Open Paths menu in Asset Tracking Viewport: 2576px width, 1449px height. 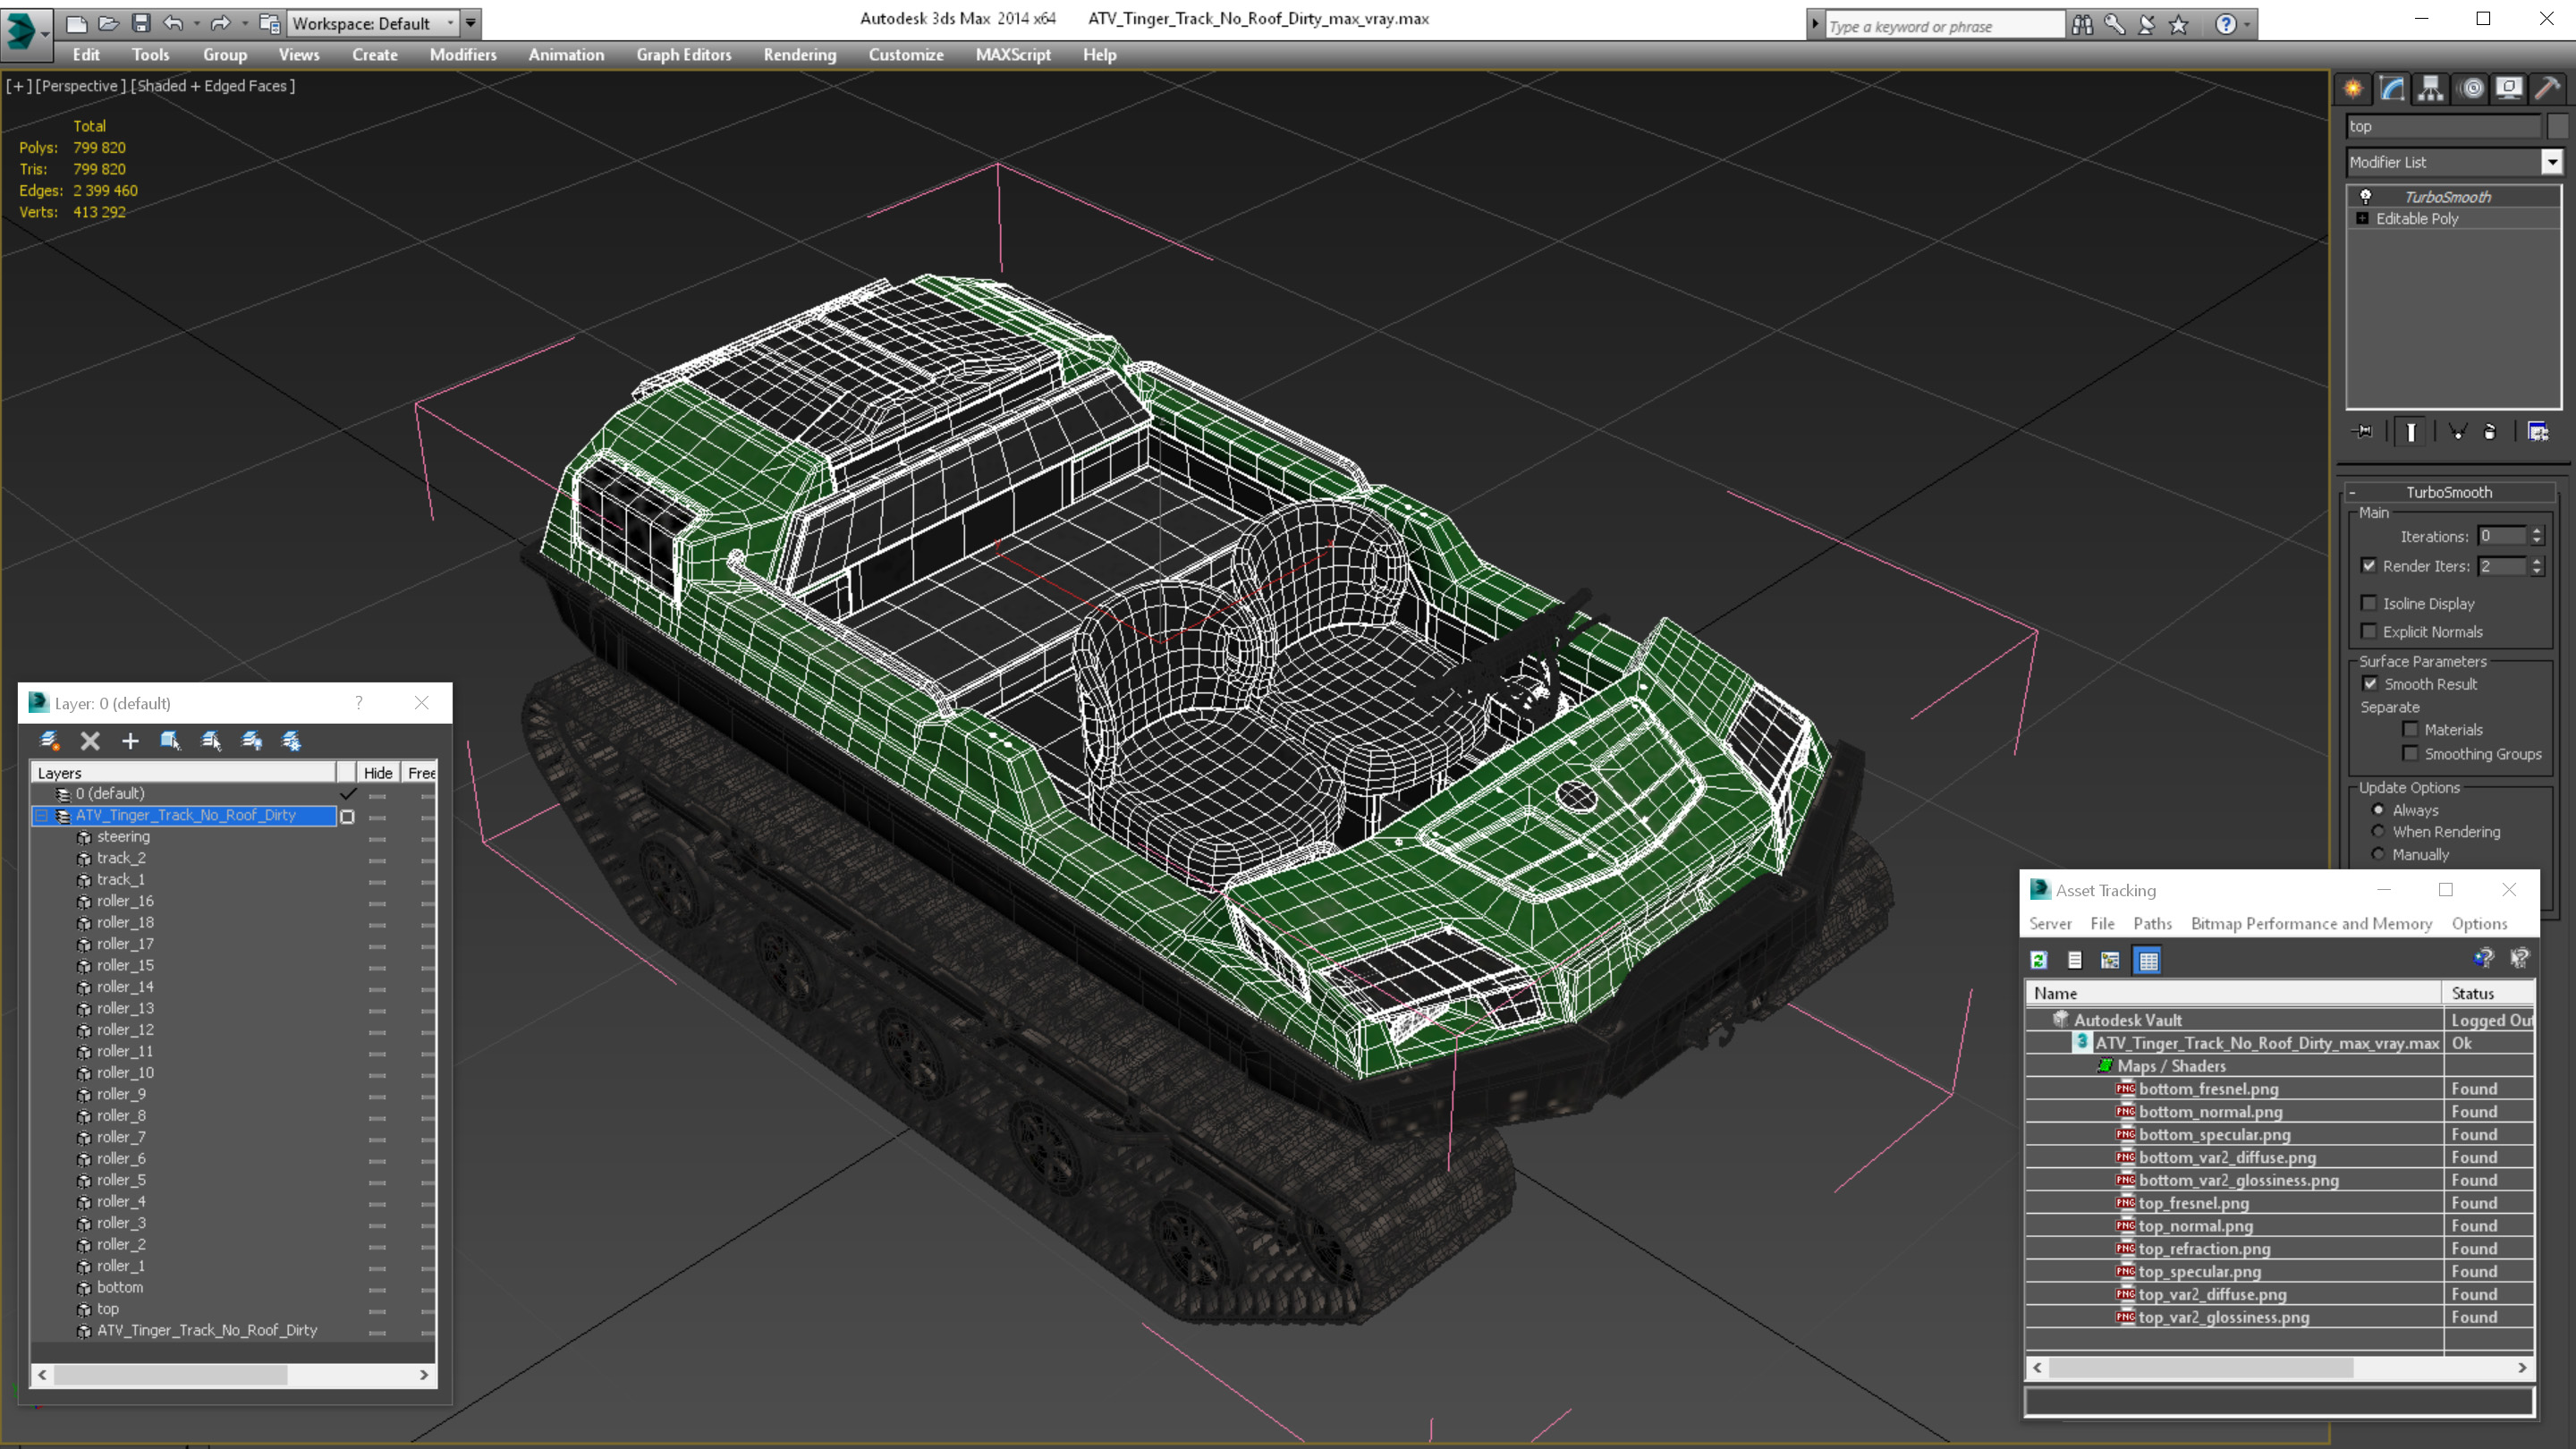point(2152,923)
